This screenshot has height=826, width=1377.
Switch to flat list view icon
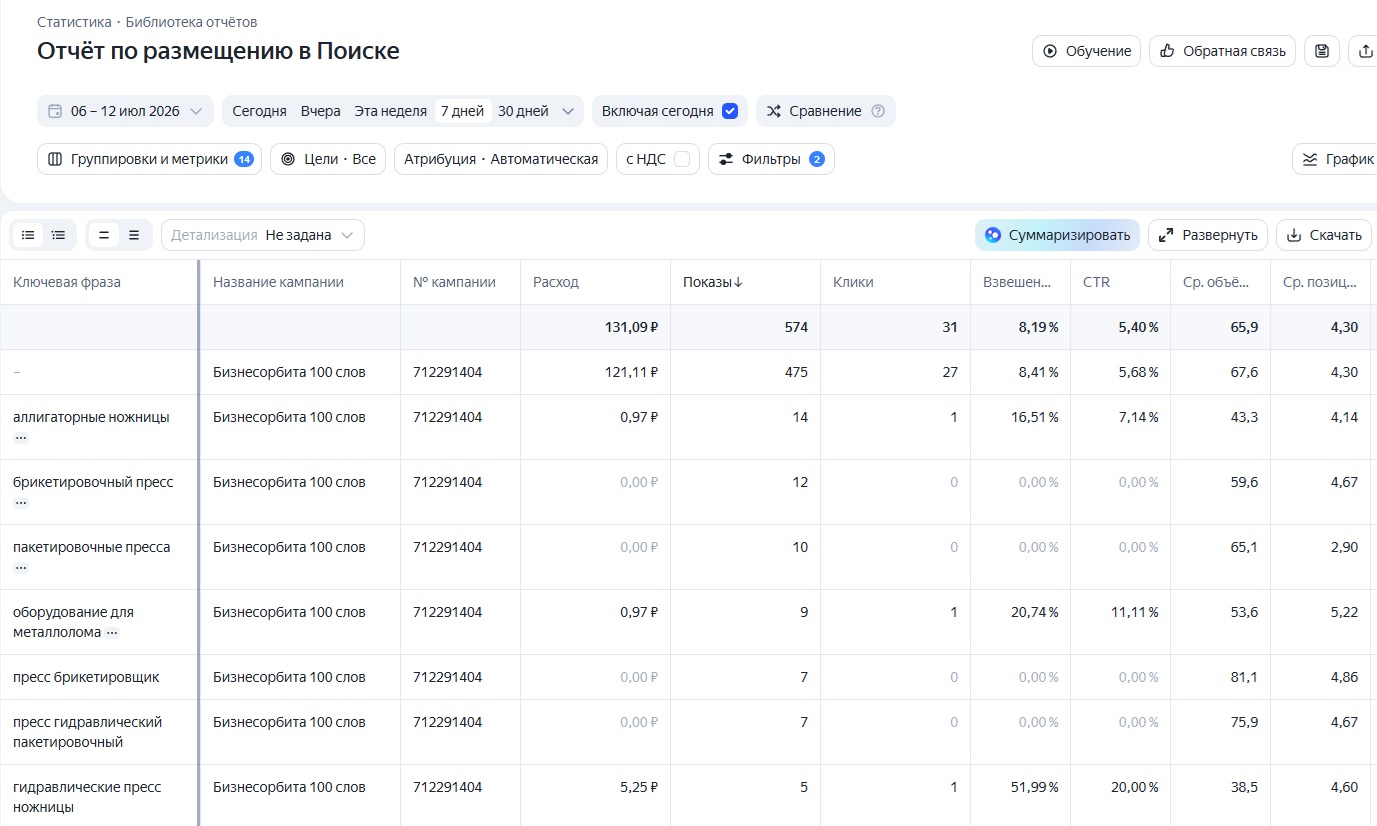coord(28,235)
